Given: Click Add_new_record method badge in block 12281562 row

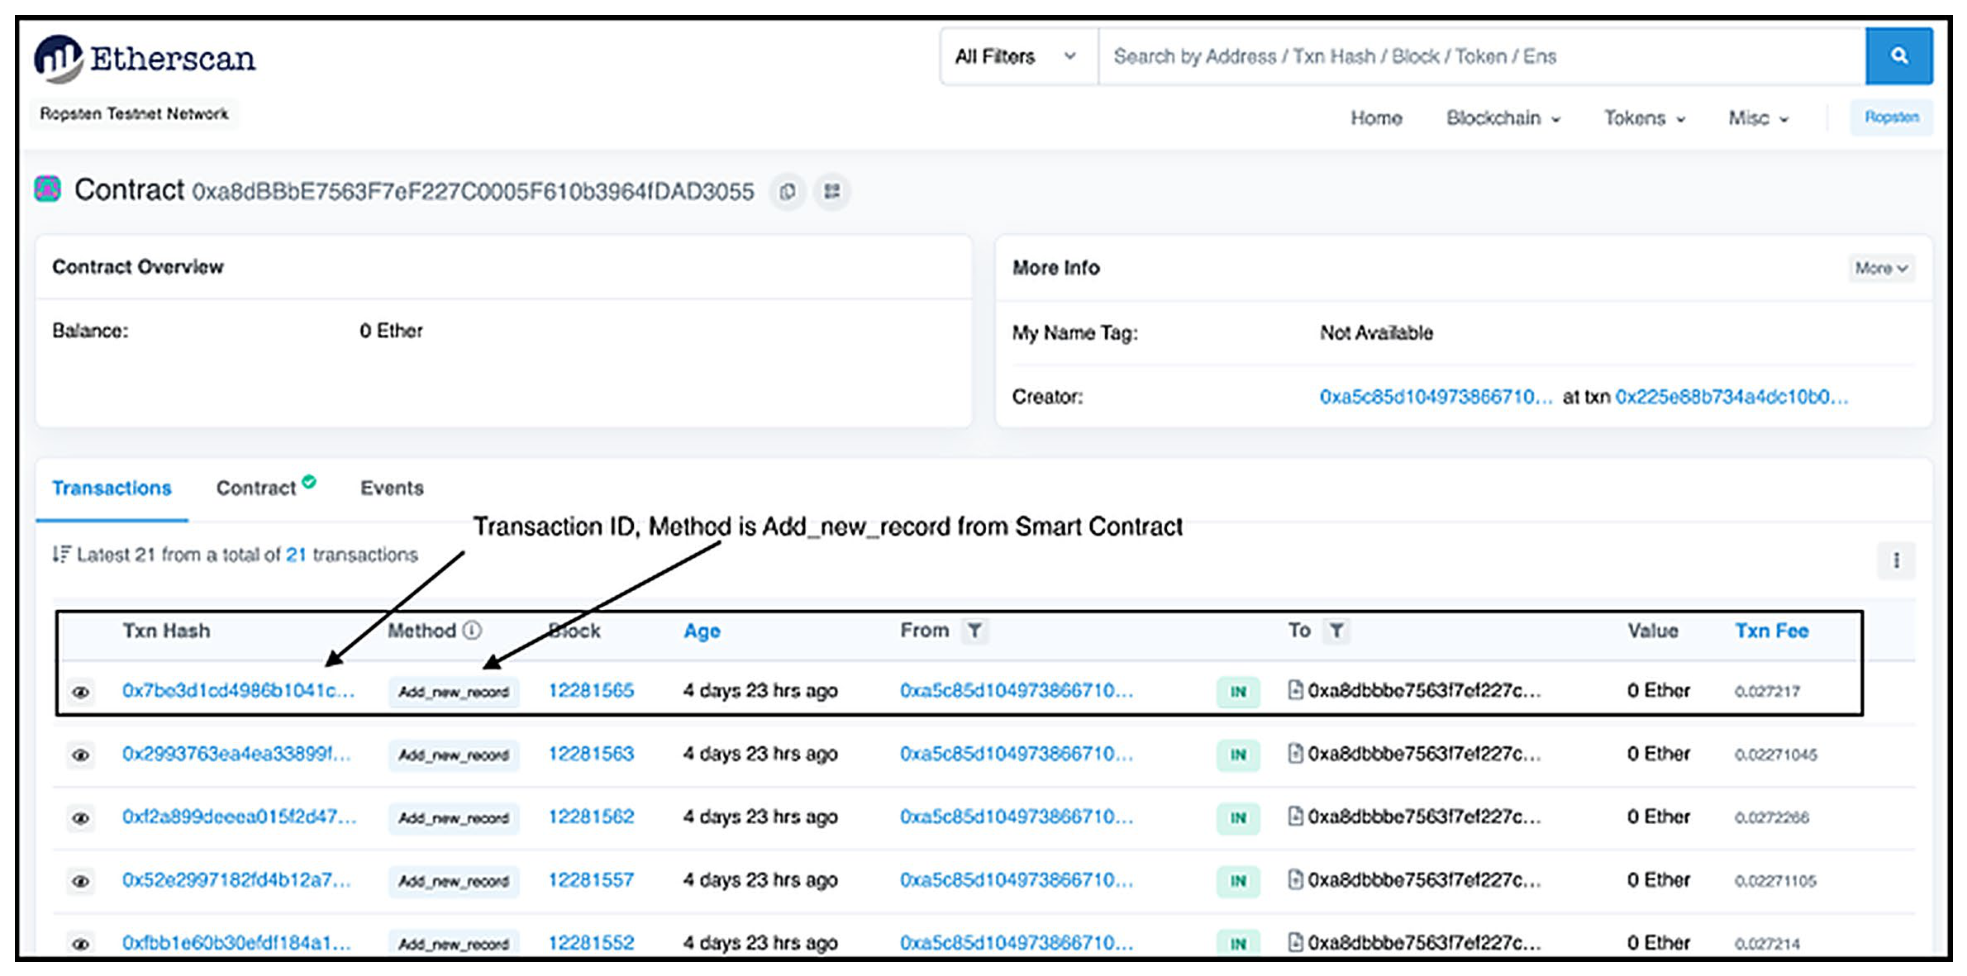Looking at the screenshot, I should click(454, 818).
